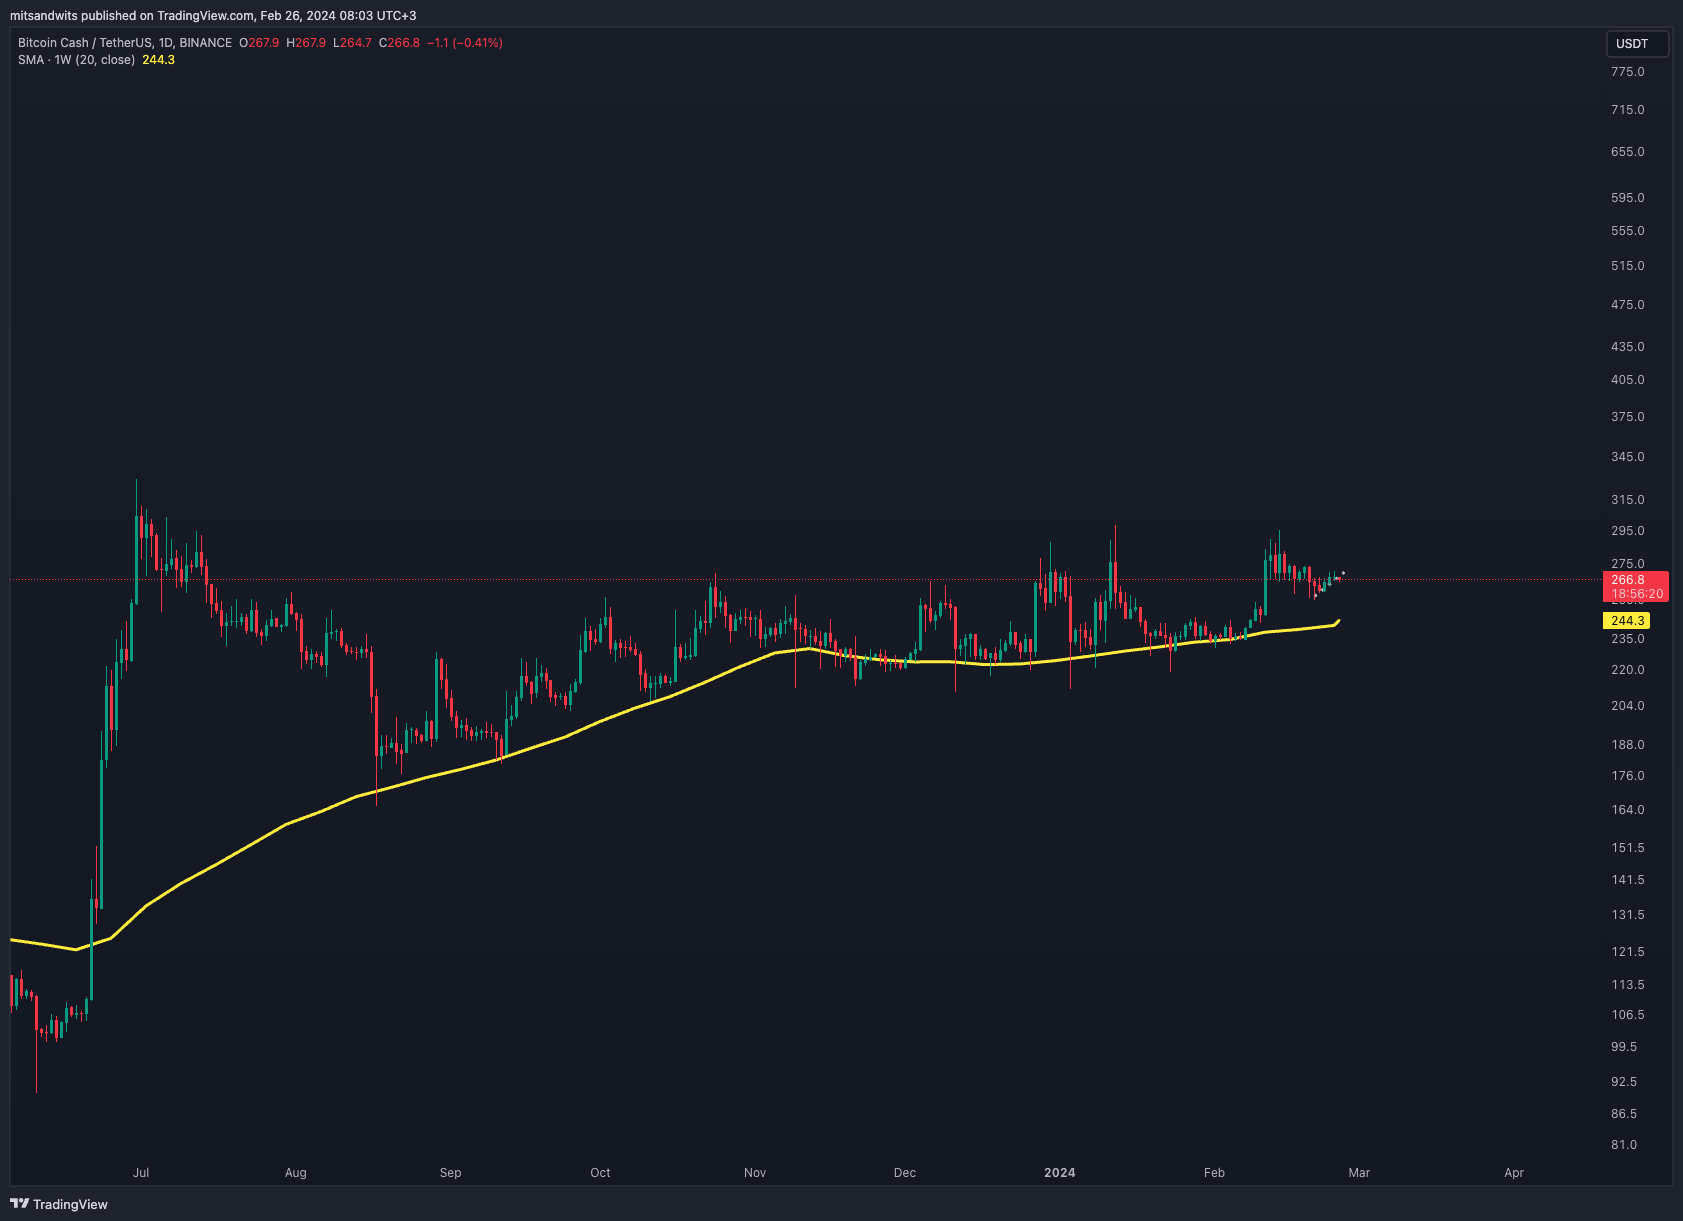Click the TradingView logo at bottom left

59,1204
